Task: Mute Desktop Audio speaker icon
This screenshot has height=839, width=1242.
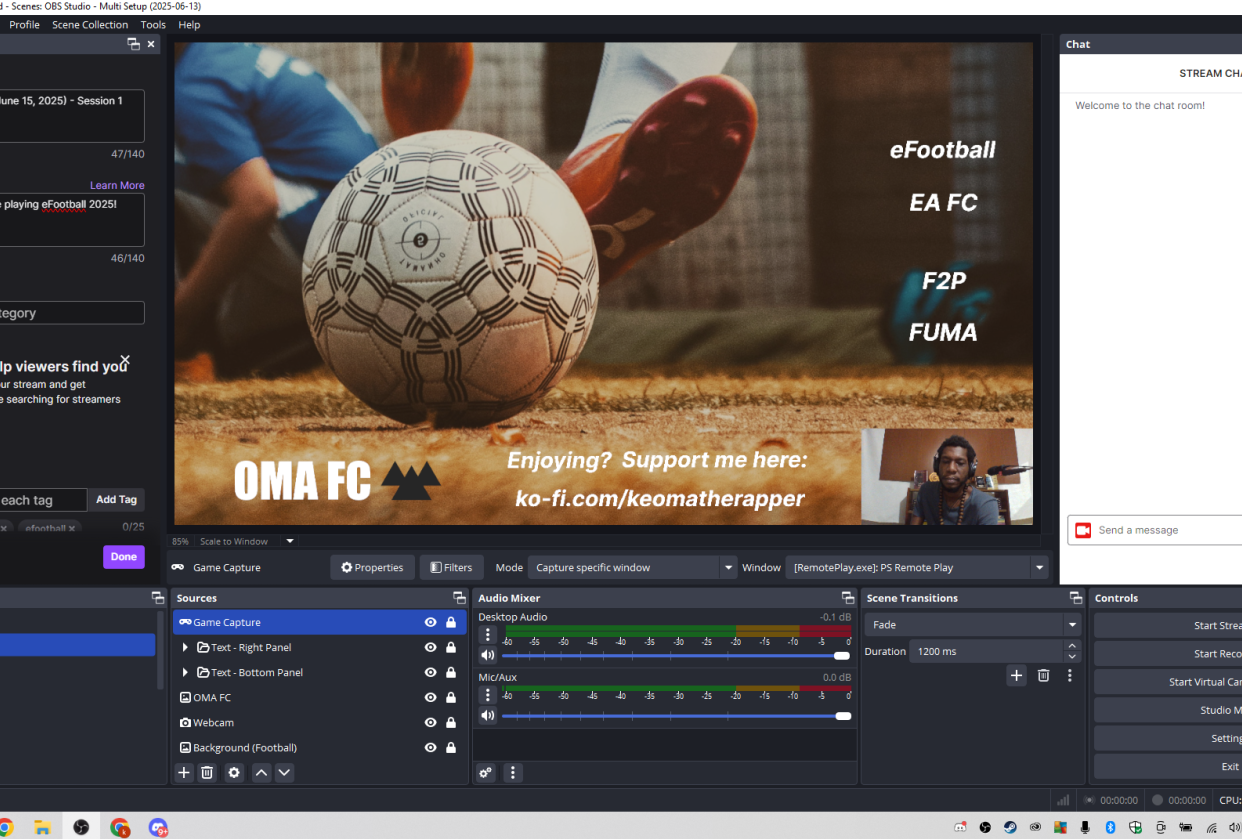Action: pyautogui.click(x=488, y=656)
